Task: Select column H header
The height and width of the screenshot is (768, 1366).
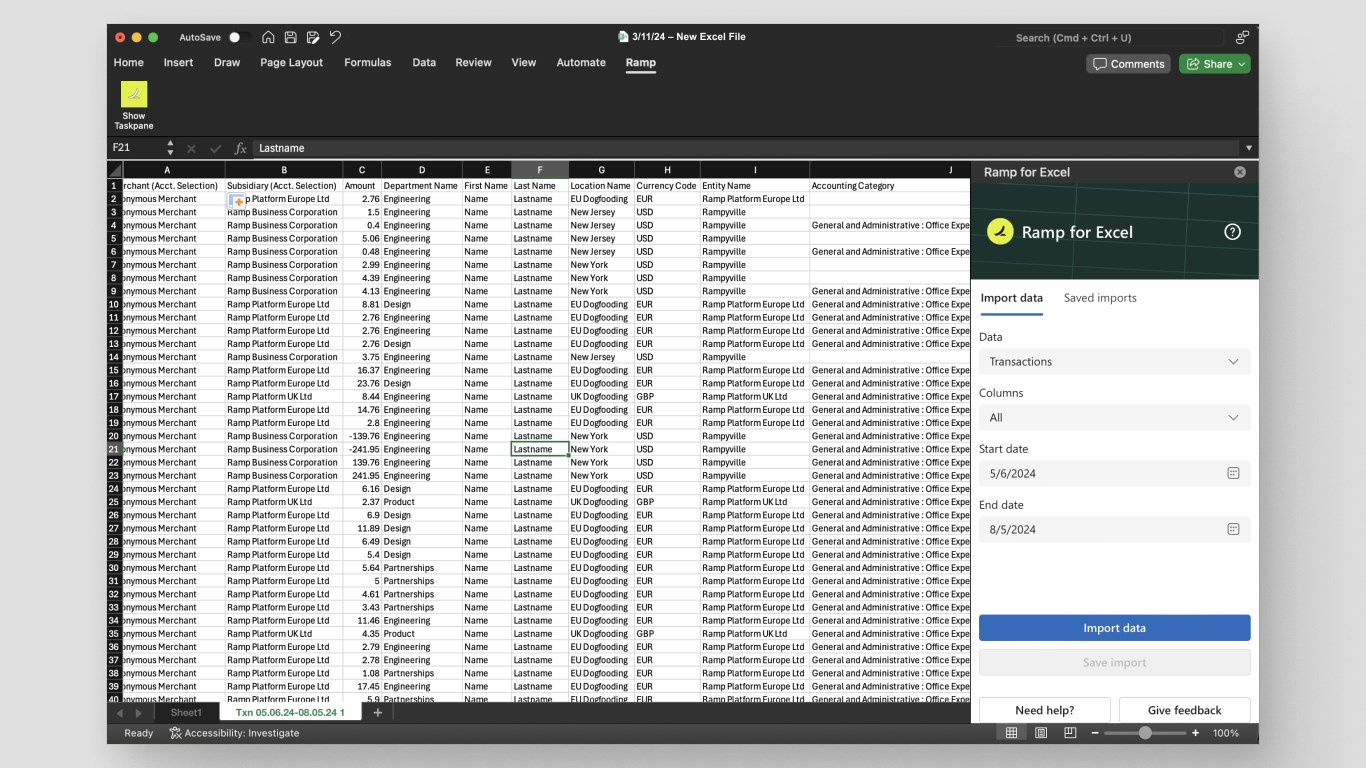Action: (x=667, y=171)
